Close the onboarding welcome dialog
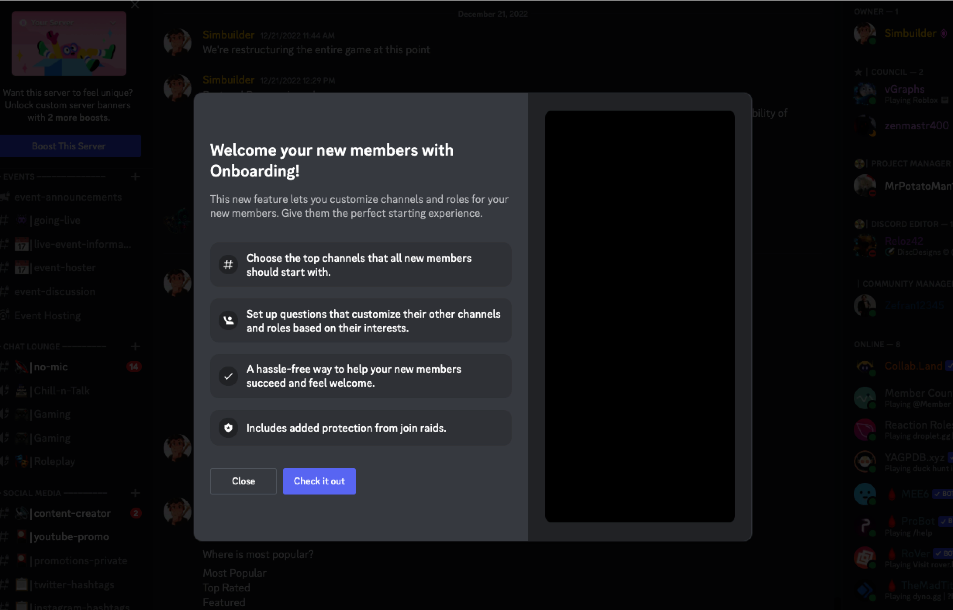The image size is (953, 610). [243, 481]
